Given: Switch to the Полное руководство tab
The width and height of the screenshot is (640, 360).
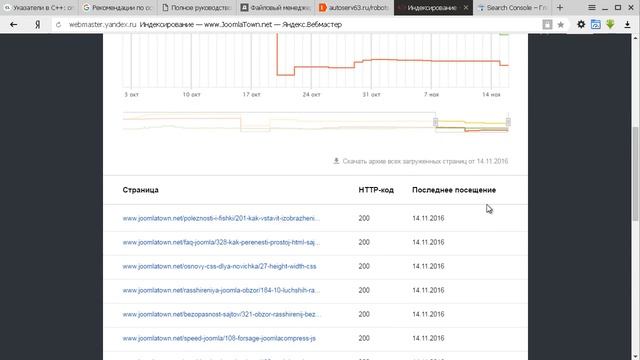Looking at the screenshot, I should point(196,7).
